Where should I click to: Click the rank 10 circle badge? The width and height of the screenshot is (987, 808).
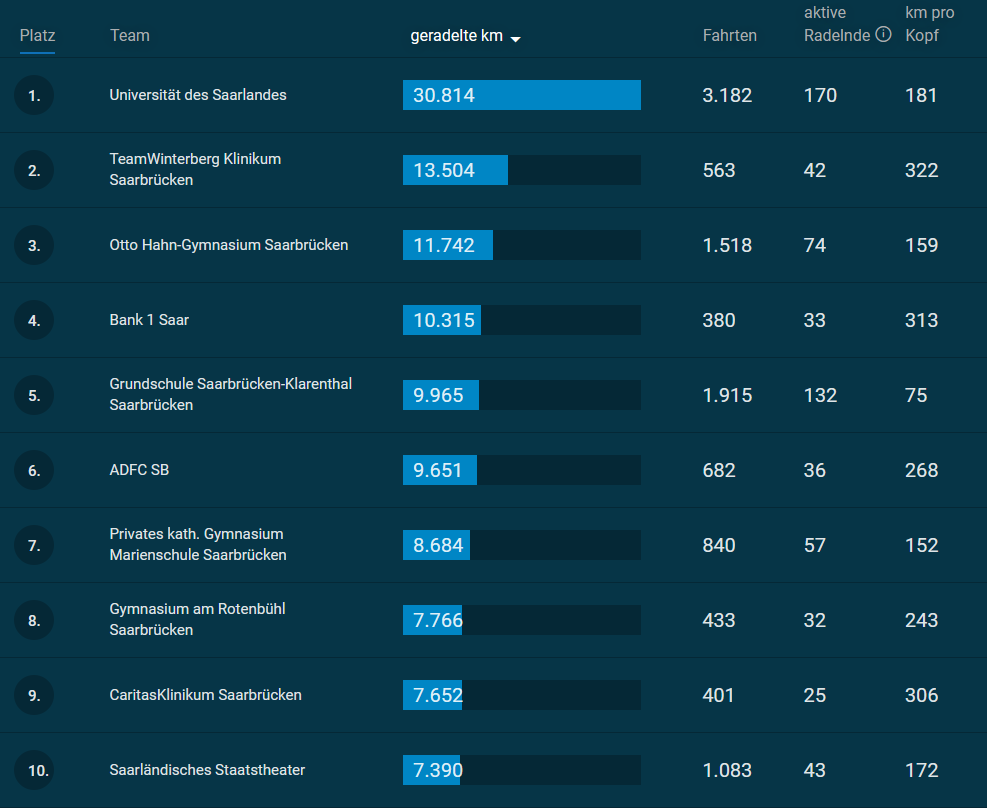coord(34,771)
